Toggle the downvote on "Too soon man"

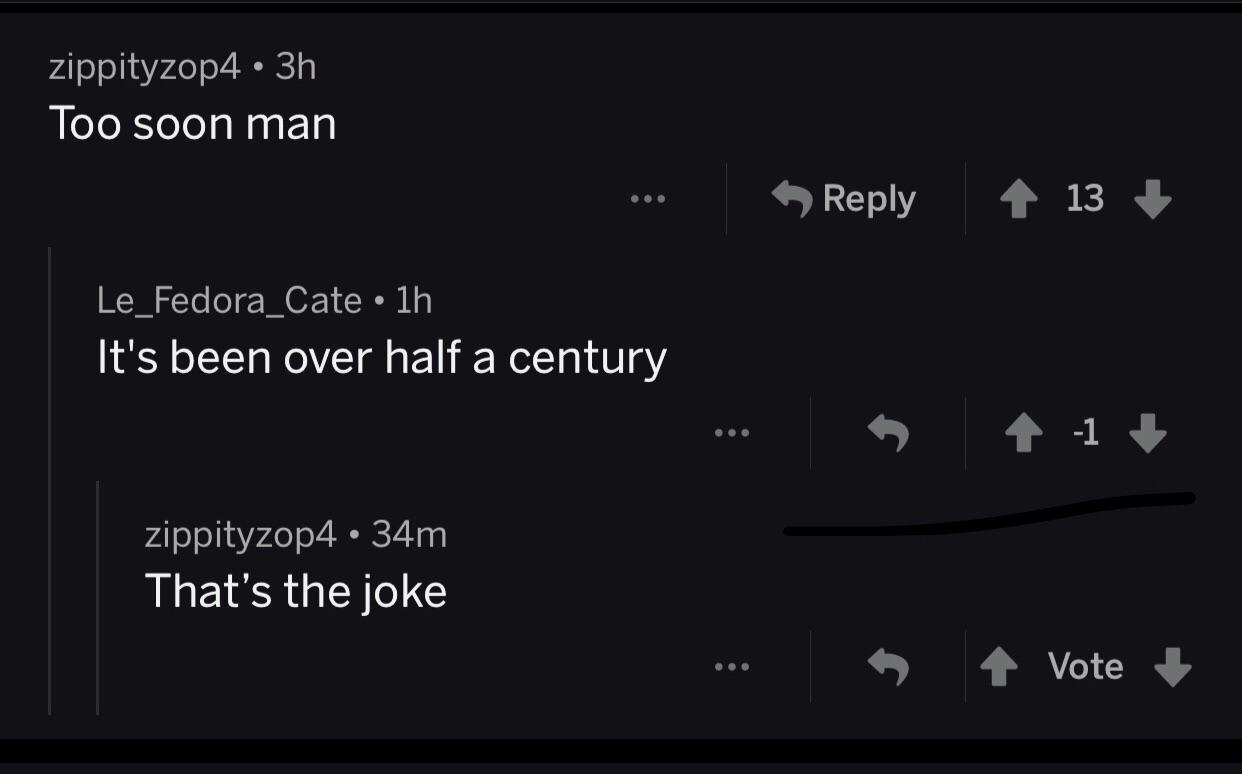[1153, 199]
